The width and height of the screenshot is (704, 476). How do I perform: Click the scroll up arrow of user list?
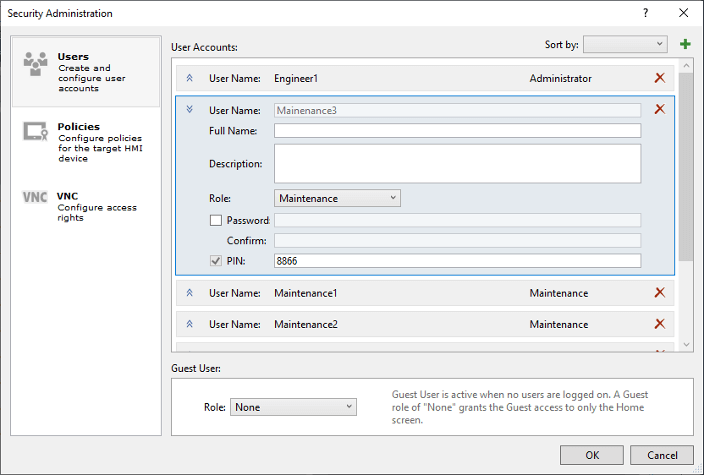tap(686, 66)
